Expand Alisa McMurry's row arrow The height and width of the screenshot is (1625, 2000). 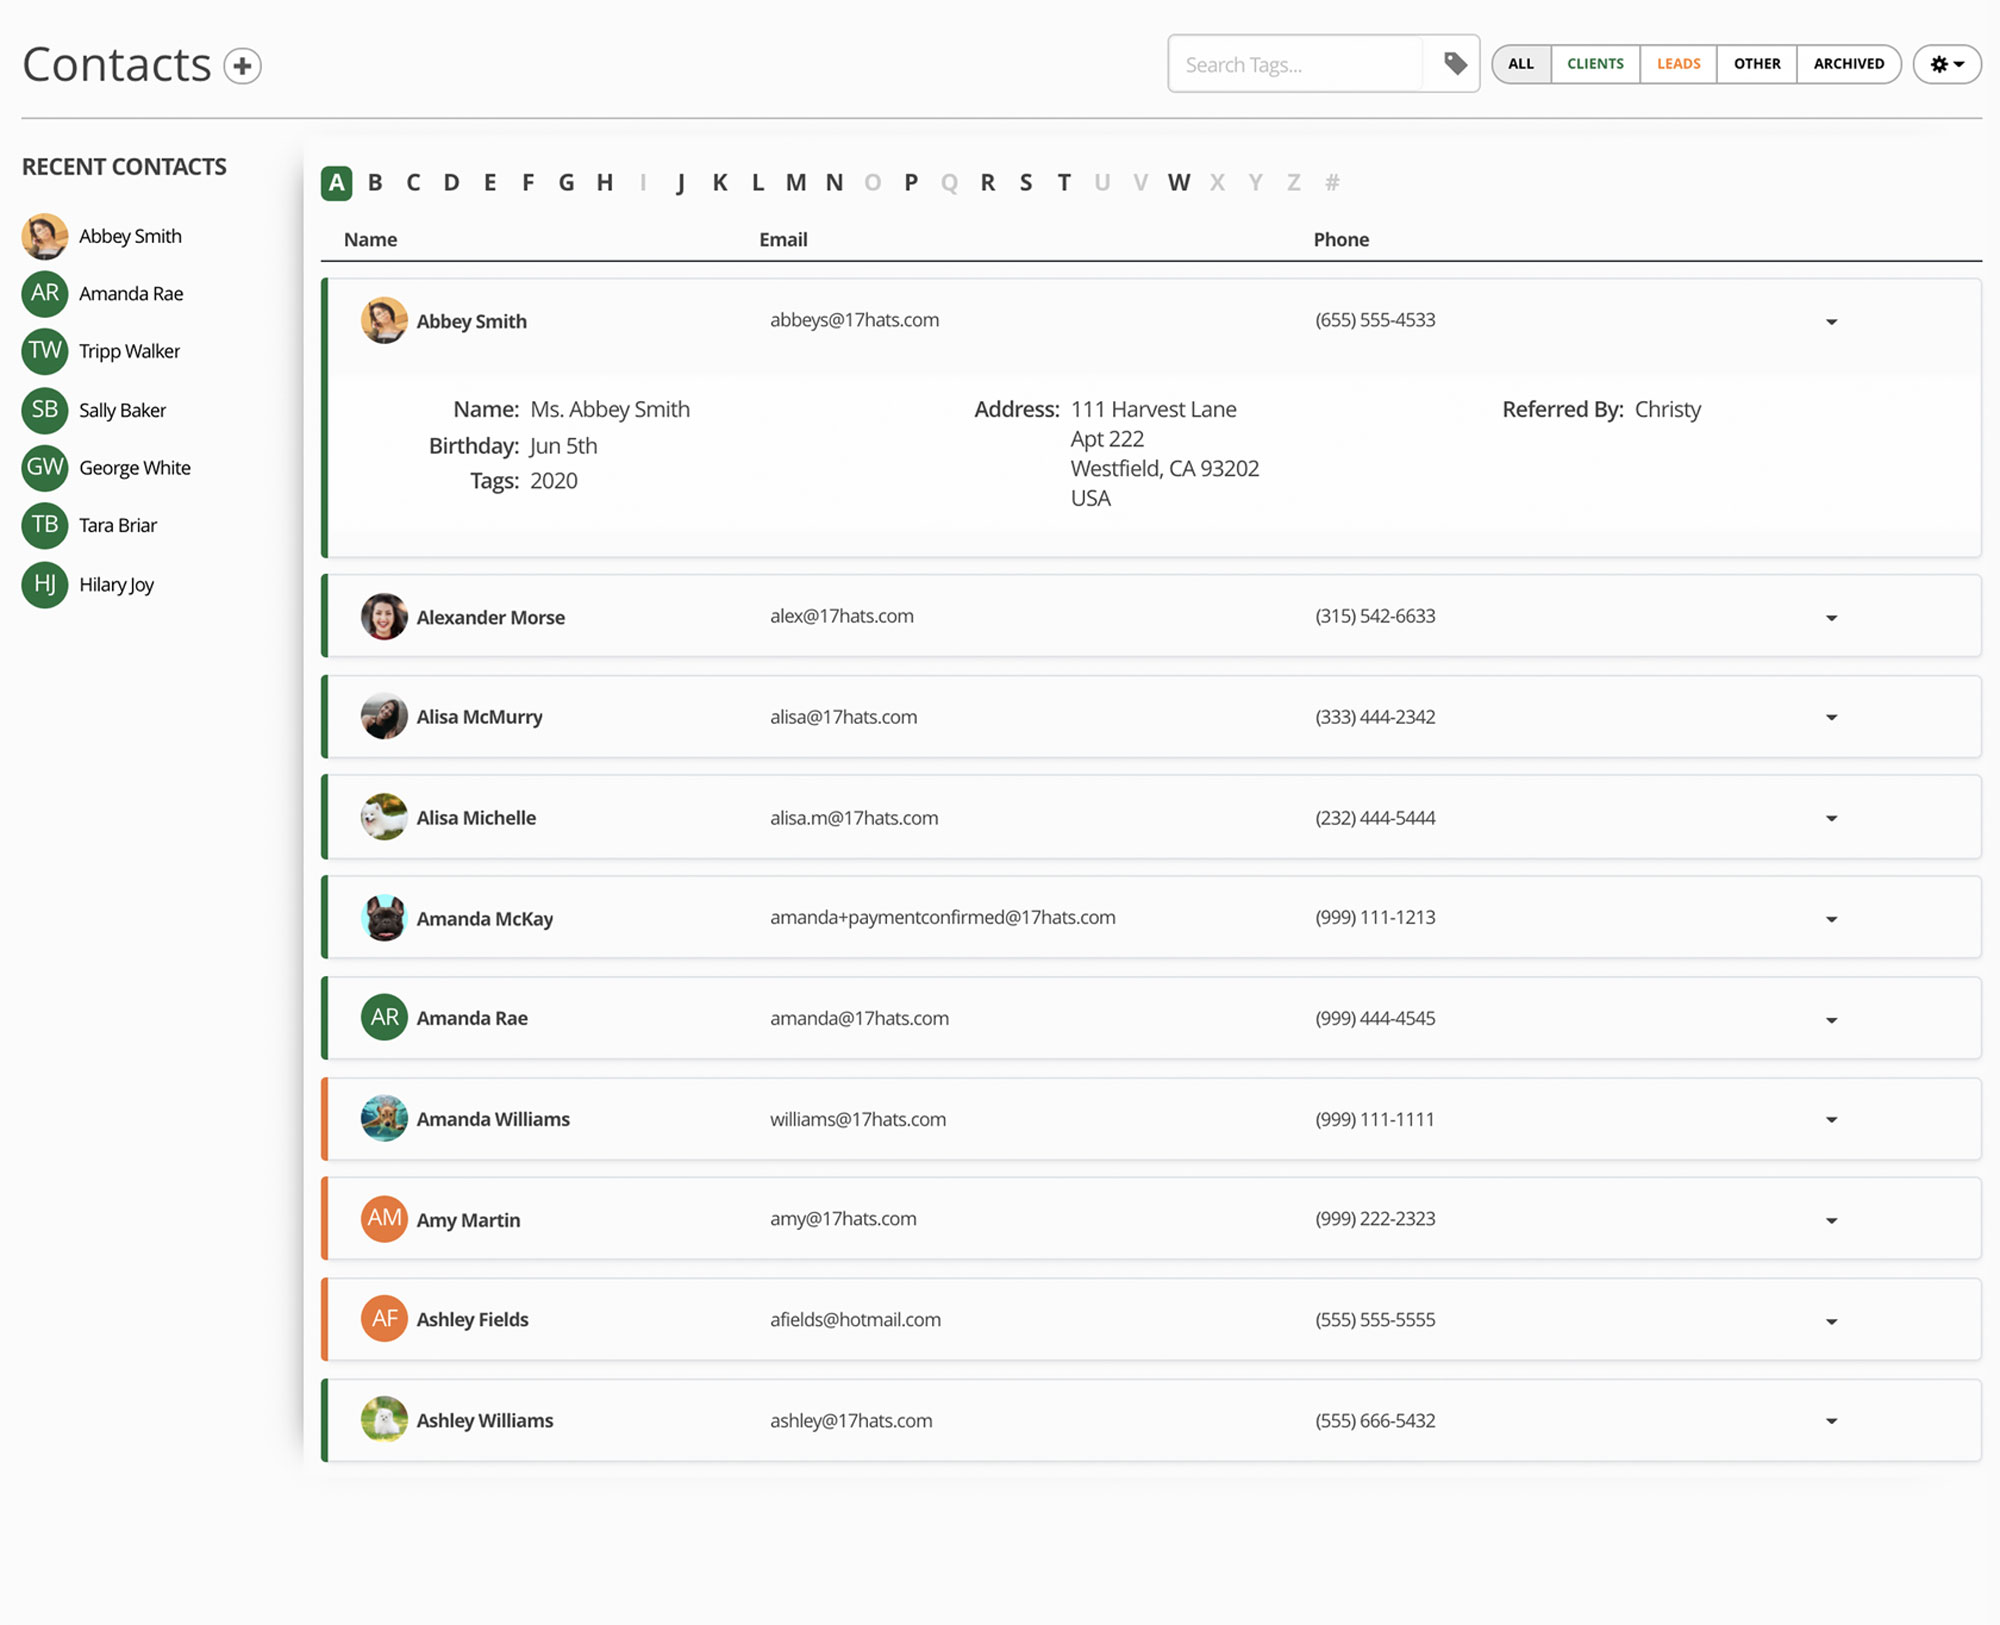click(1831, 717)
